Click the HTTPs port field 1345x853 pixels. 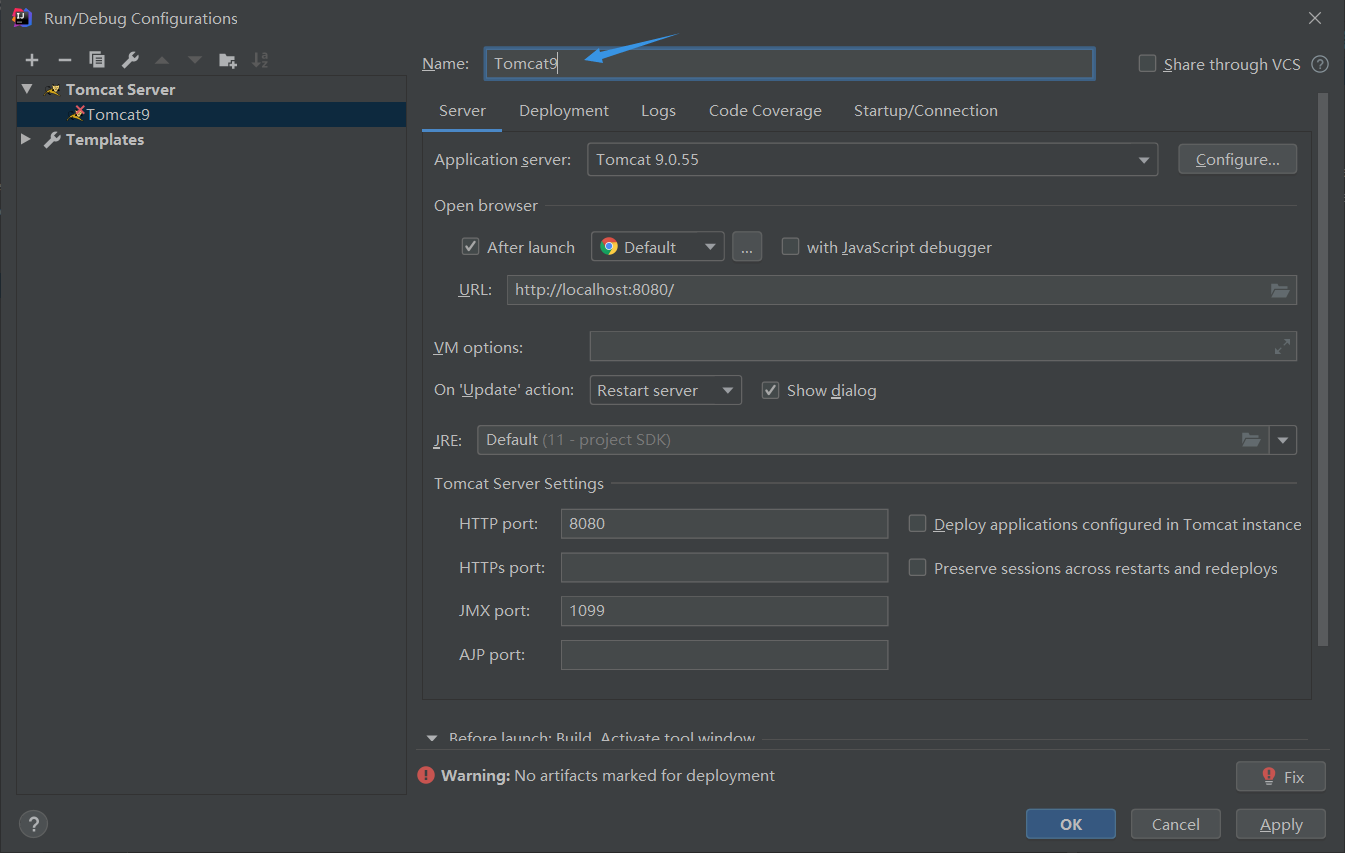pyautogui.click(x=724, y=568)
